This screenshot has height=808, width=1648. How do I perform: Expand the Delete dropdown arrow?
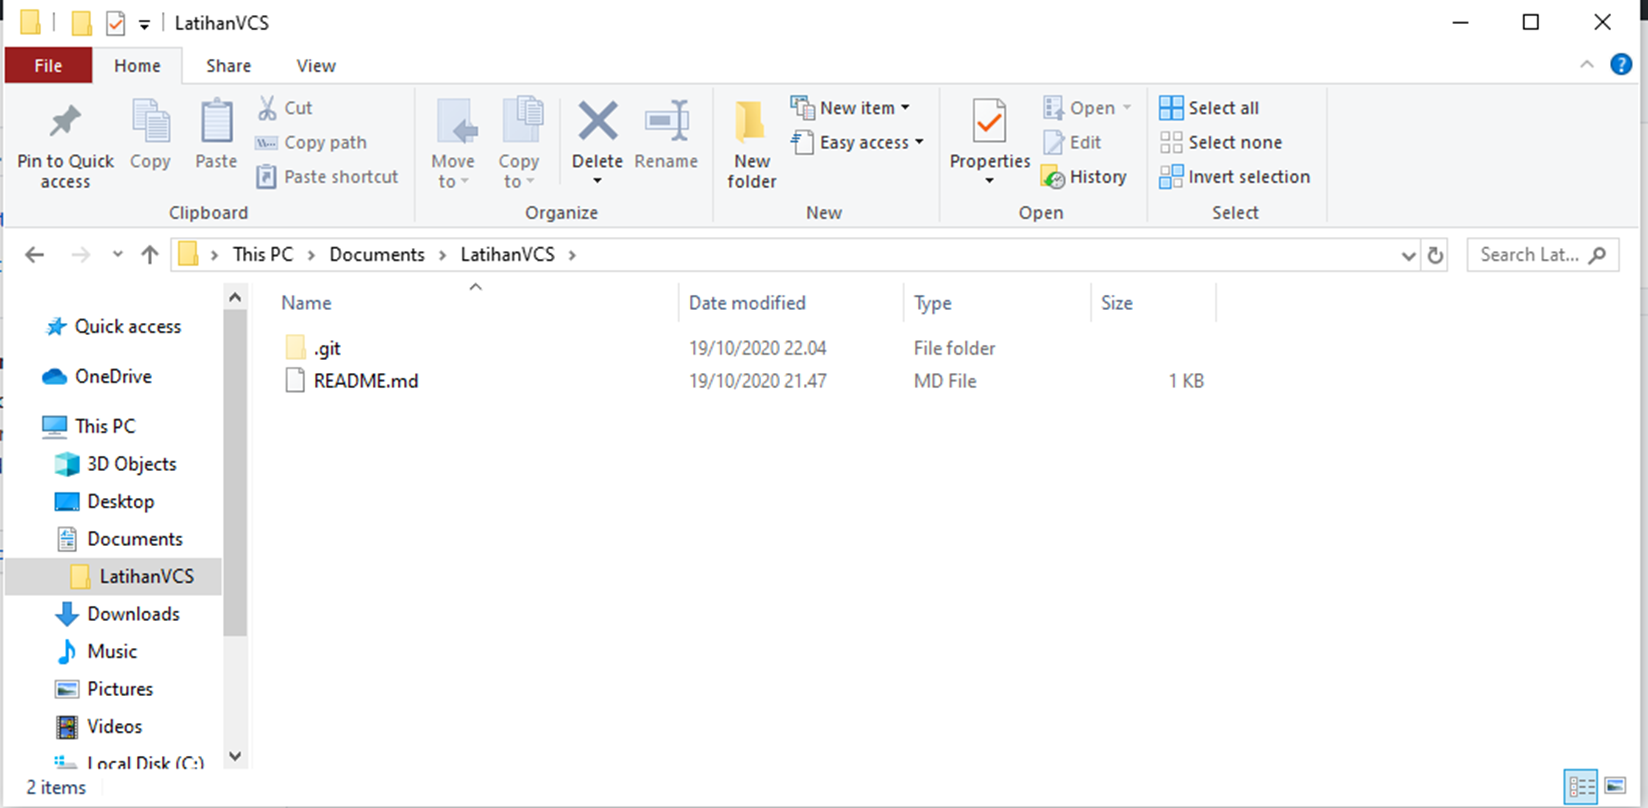[597, 181]
